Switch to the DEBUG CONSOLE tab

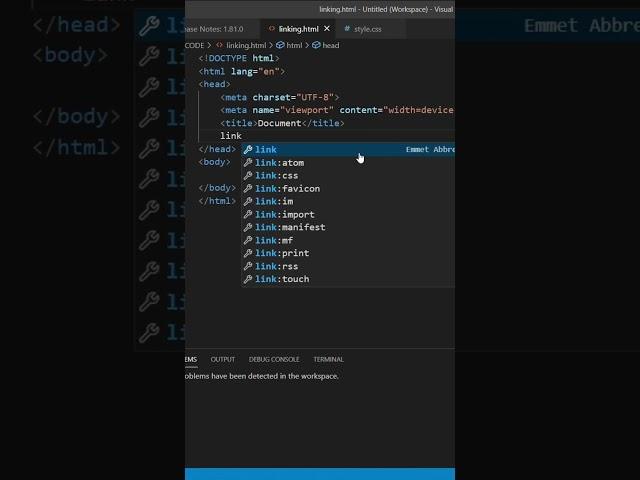click(x=274, y=359)
